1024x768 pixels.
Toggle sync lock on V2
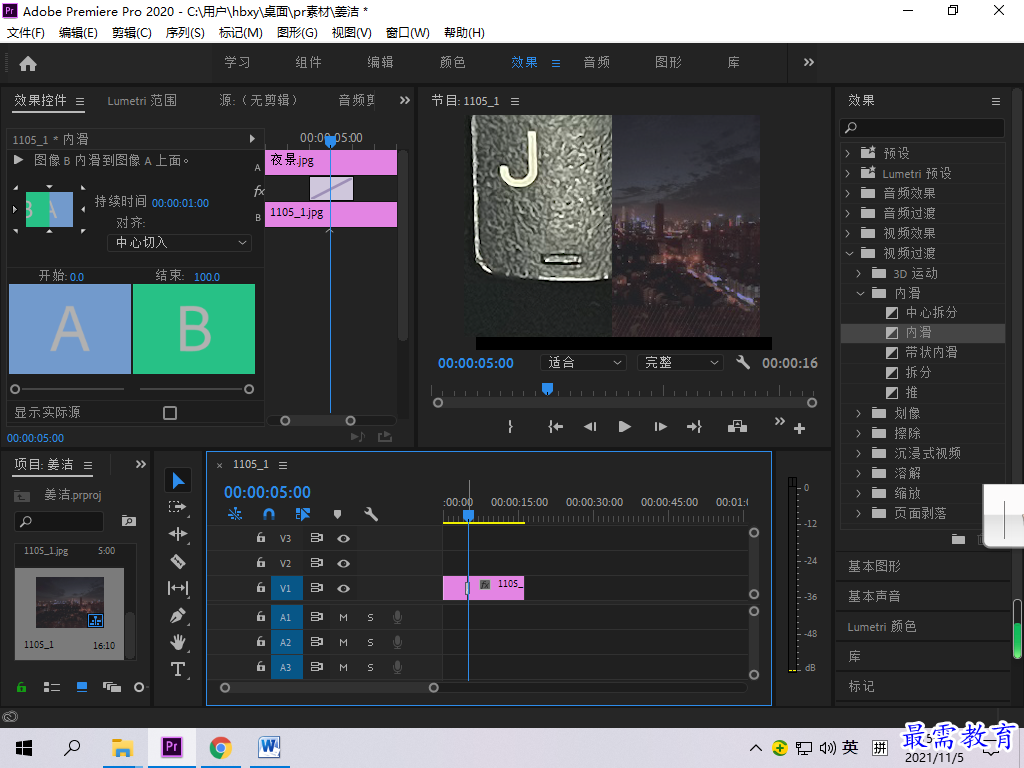coord(317,563)
